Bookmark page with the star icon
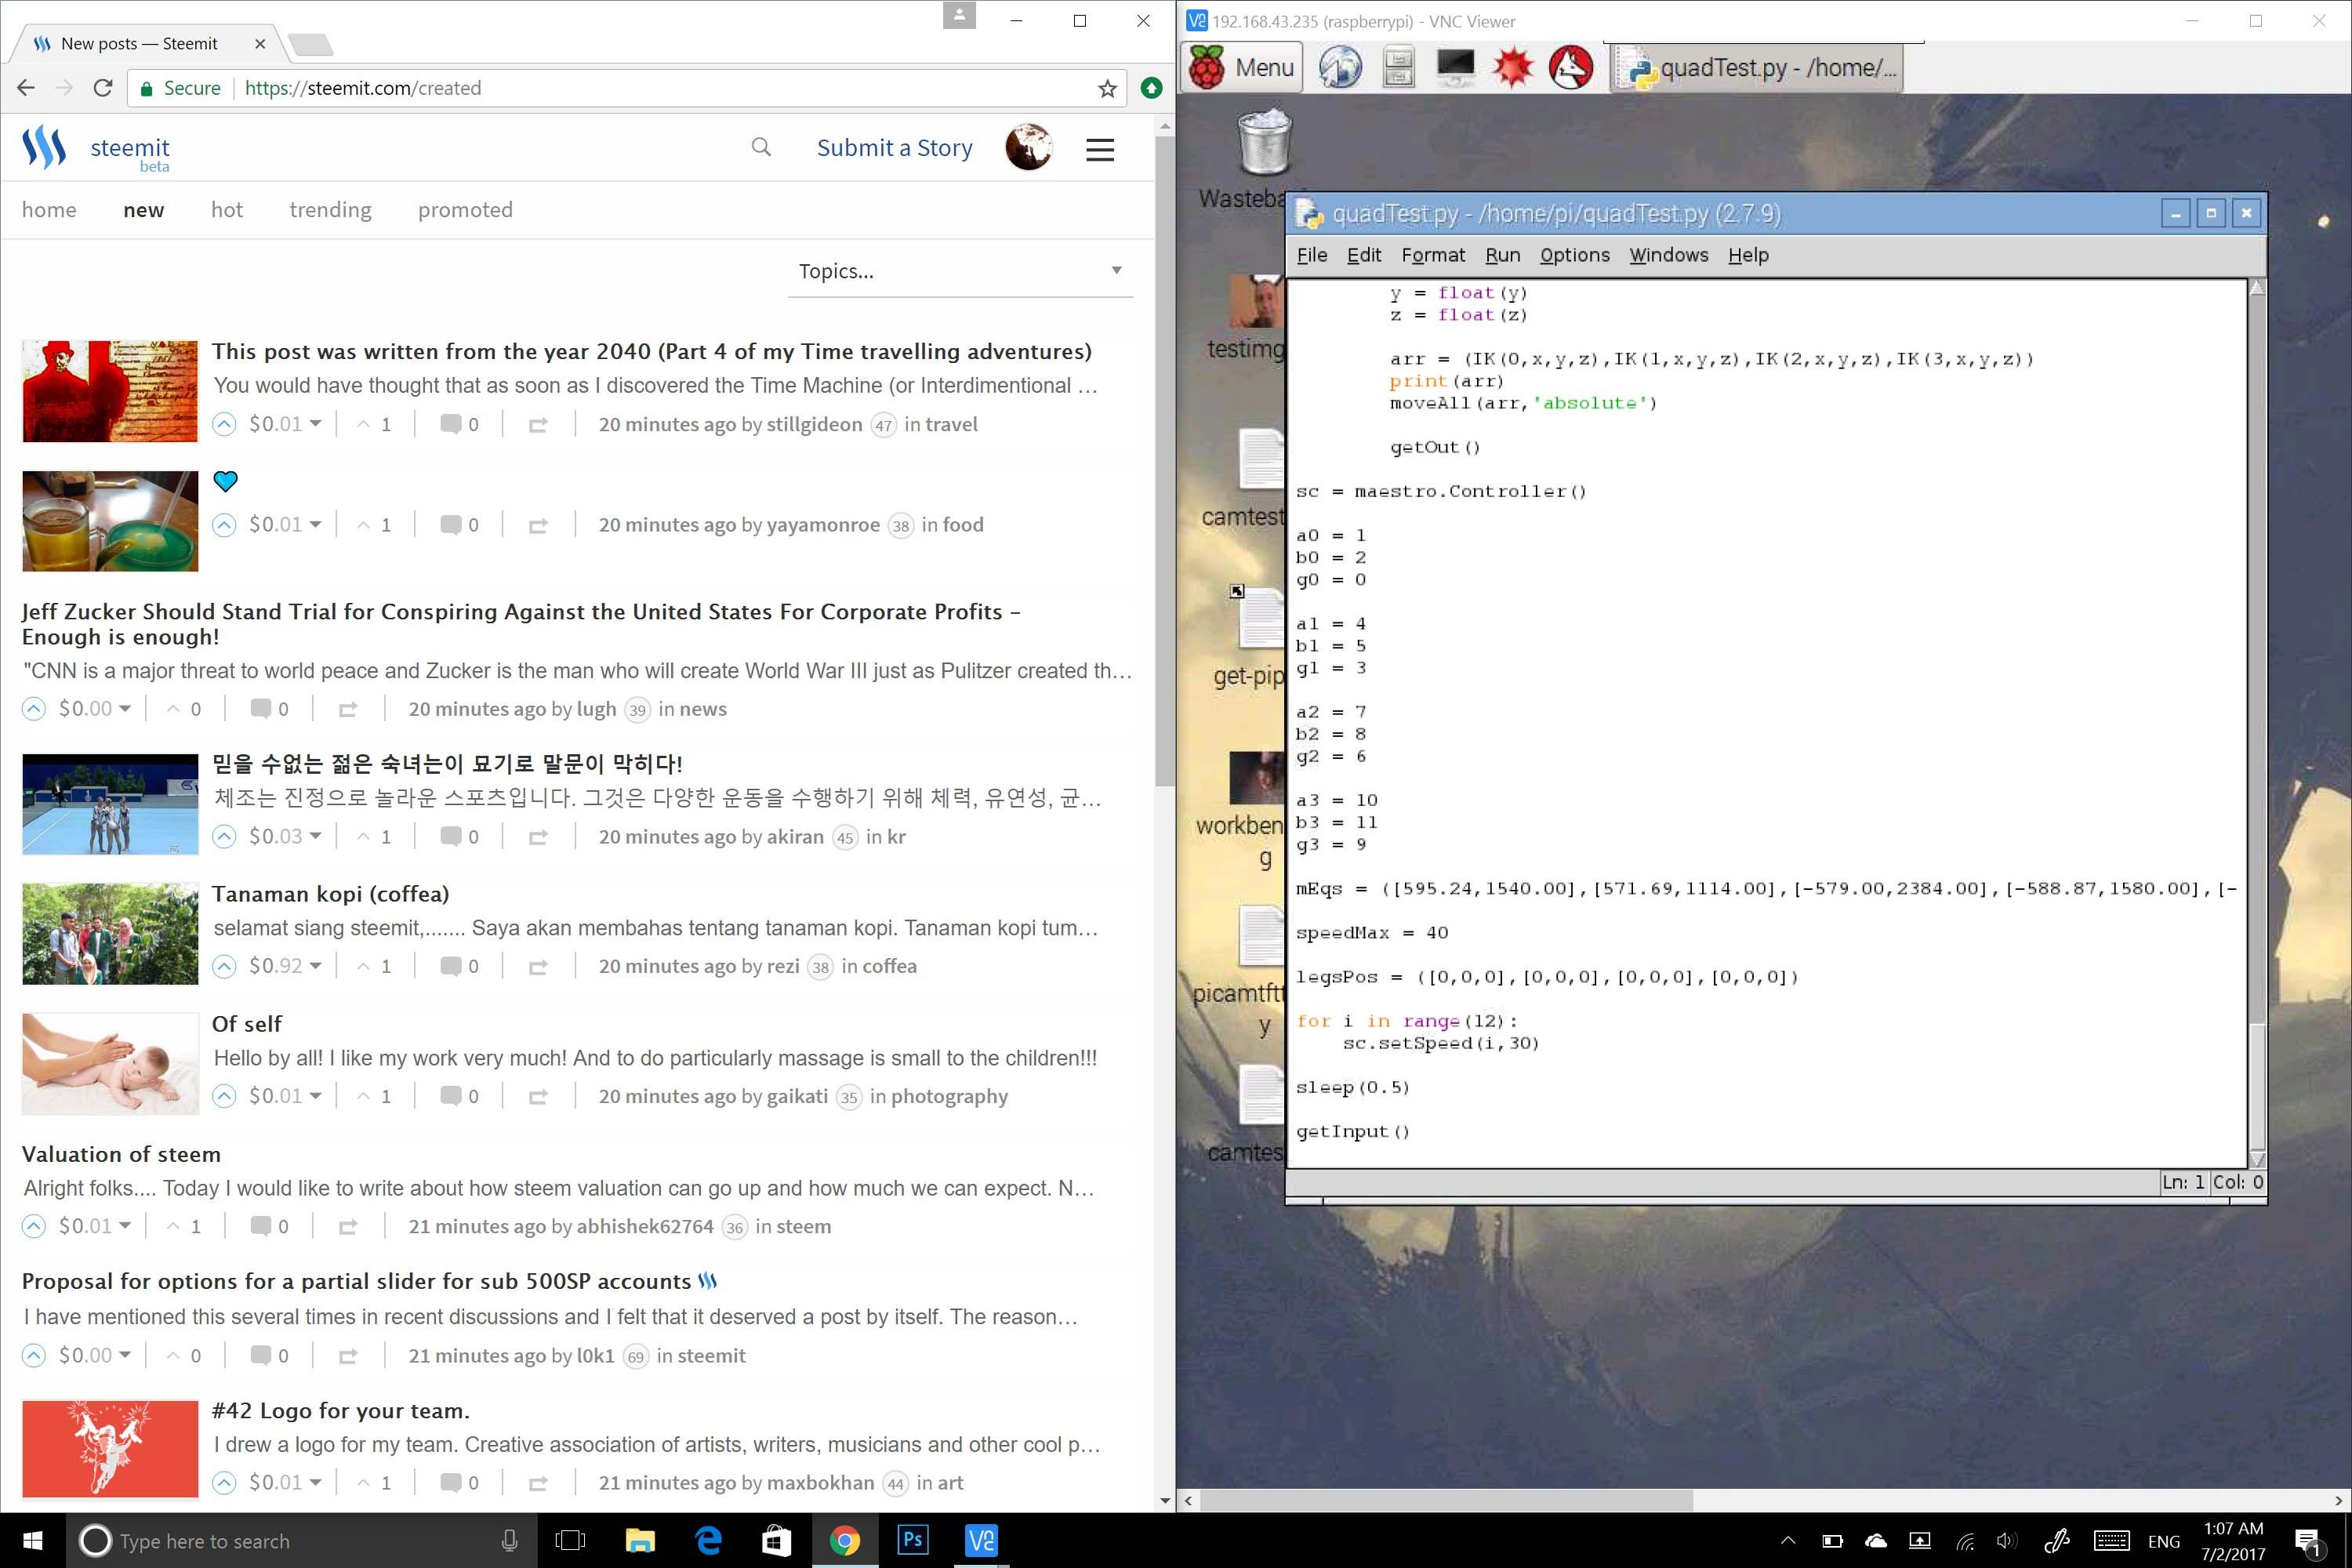Image resolution: width=2352 pixels, height=1568 pixels. pos(1107,88)
